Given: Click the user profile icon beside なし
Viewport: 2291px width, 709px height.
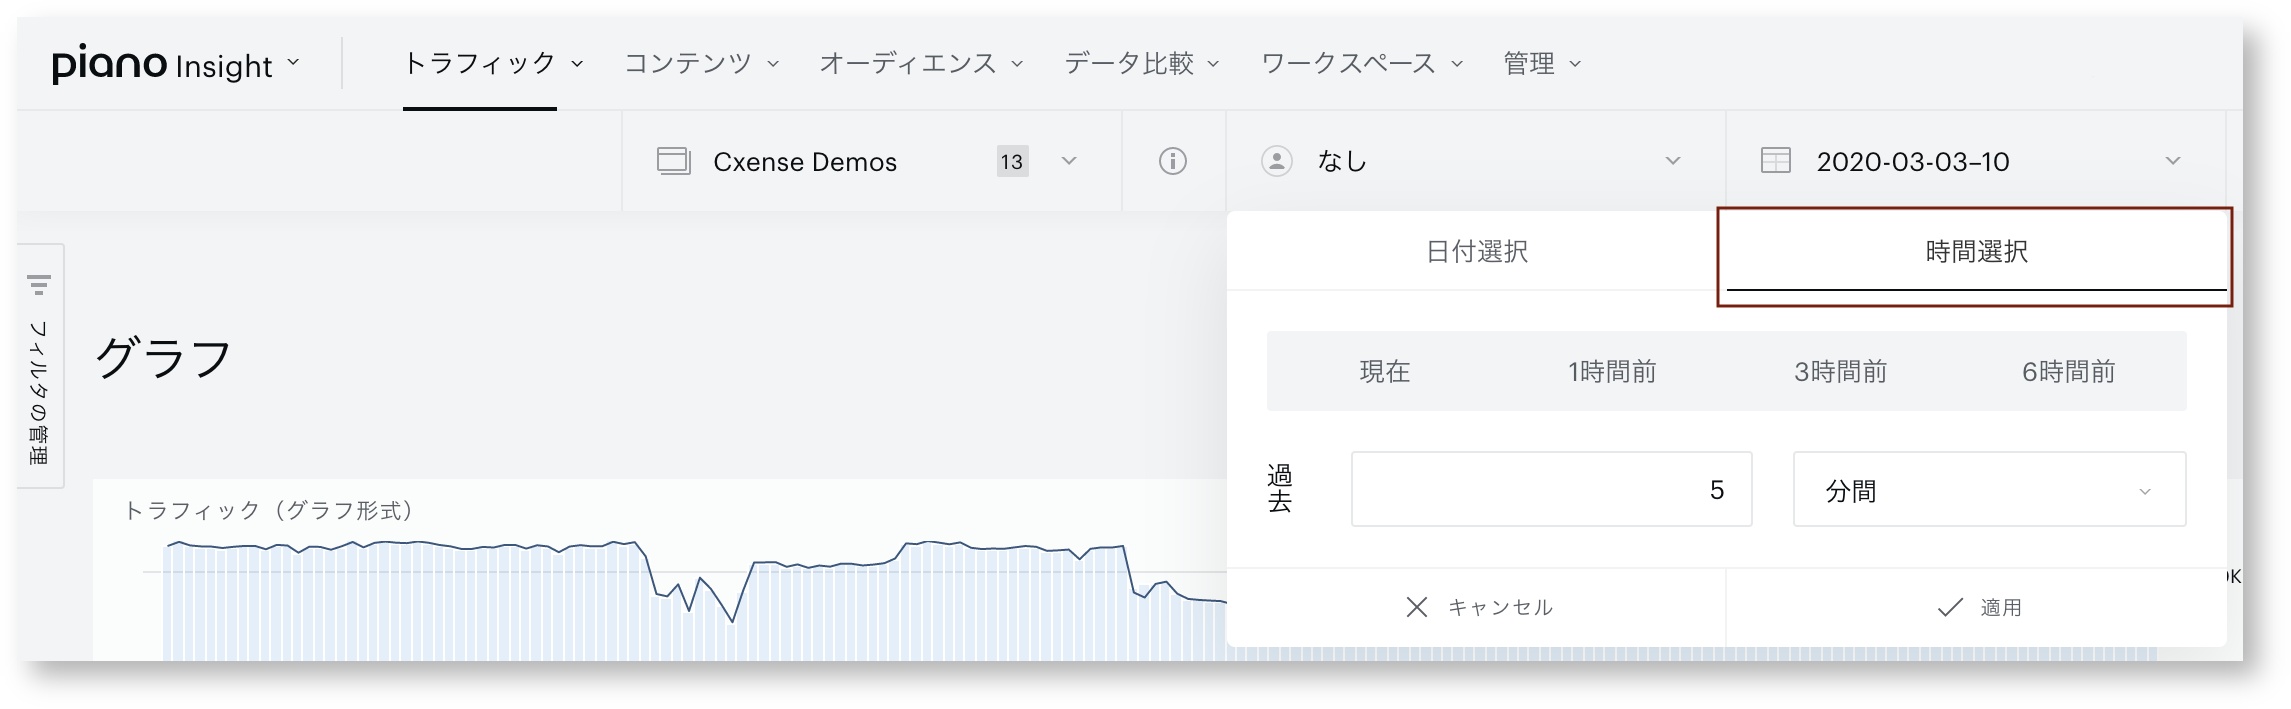Looking at the screenshot, I should (1276, 161).
